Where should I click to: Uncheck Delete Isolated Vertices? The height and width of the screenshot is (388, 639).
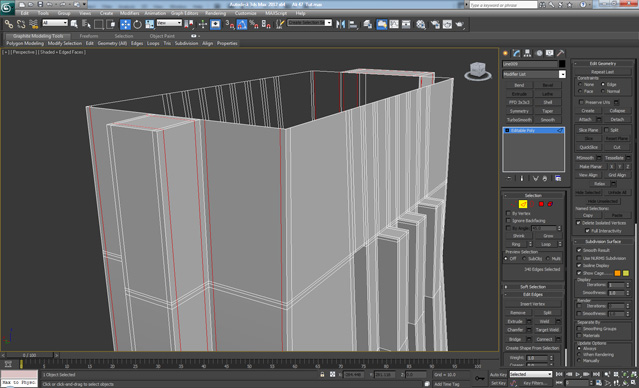point(578,223)
